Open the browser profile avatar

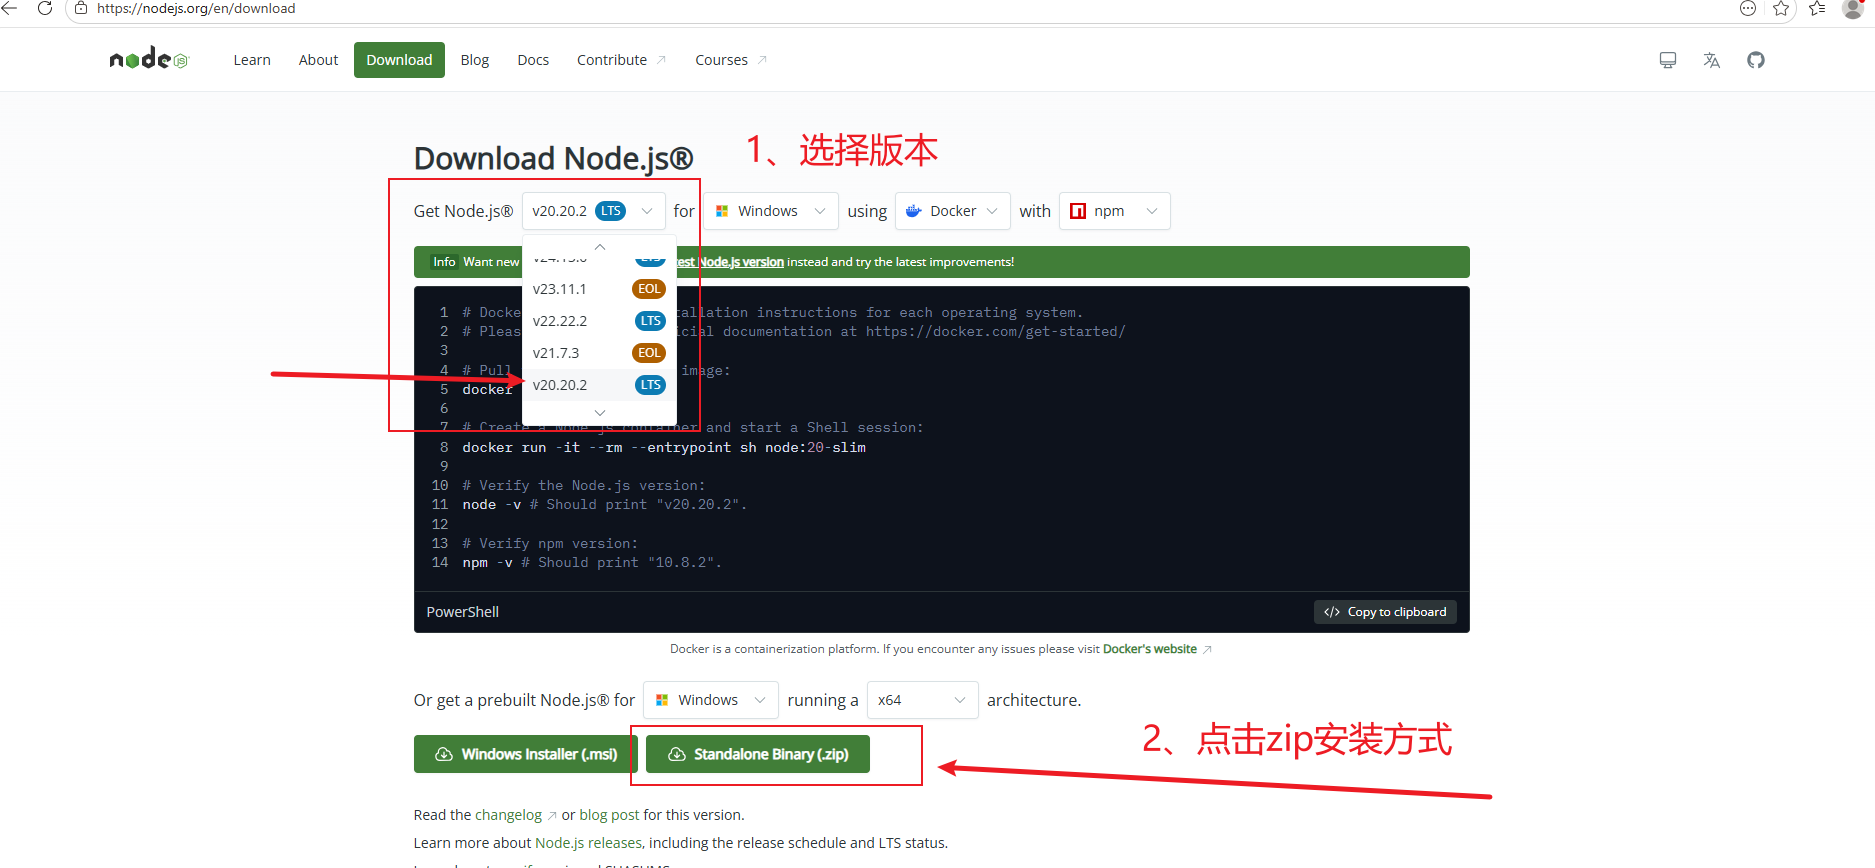point(1852,8)
